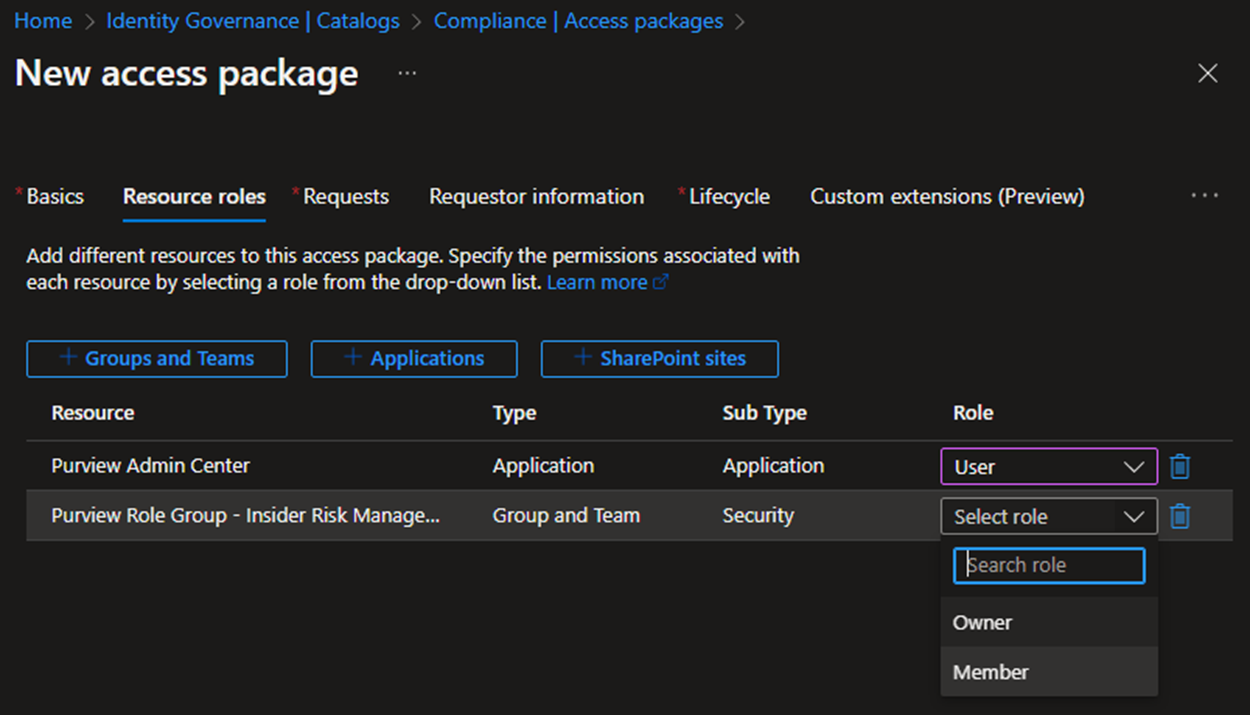Select the Resource roles tab
1250x715 pixels.
click(195, 196)
